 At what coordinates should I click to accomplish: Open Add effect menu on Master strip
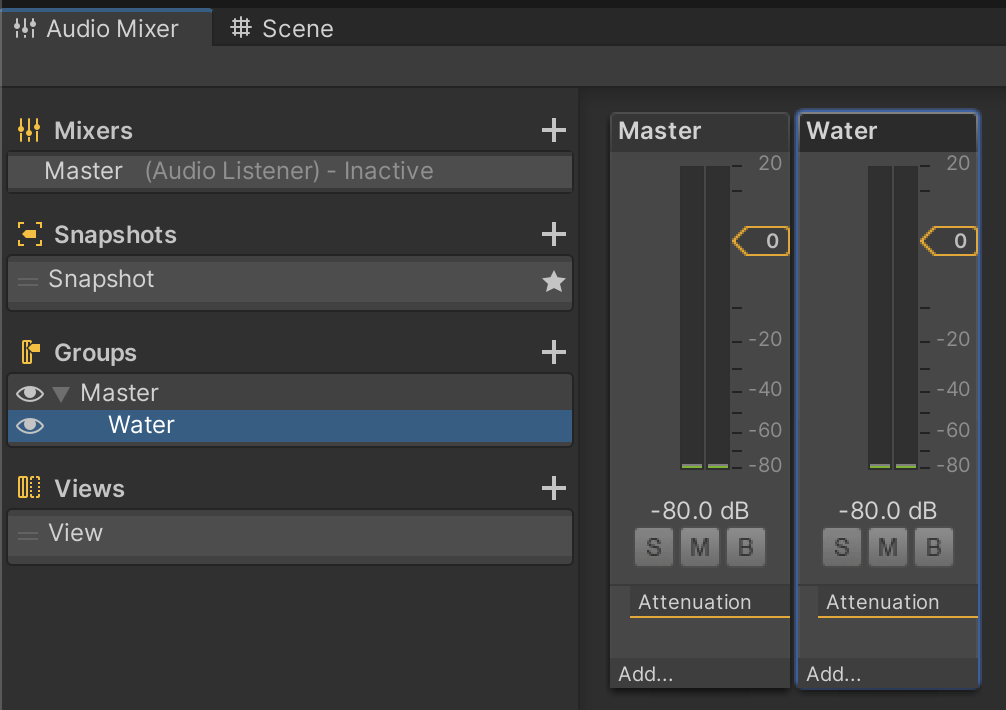(x=646, y=674)
